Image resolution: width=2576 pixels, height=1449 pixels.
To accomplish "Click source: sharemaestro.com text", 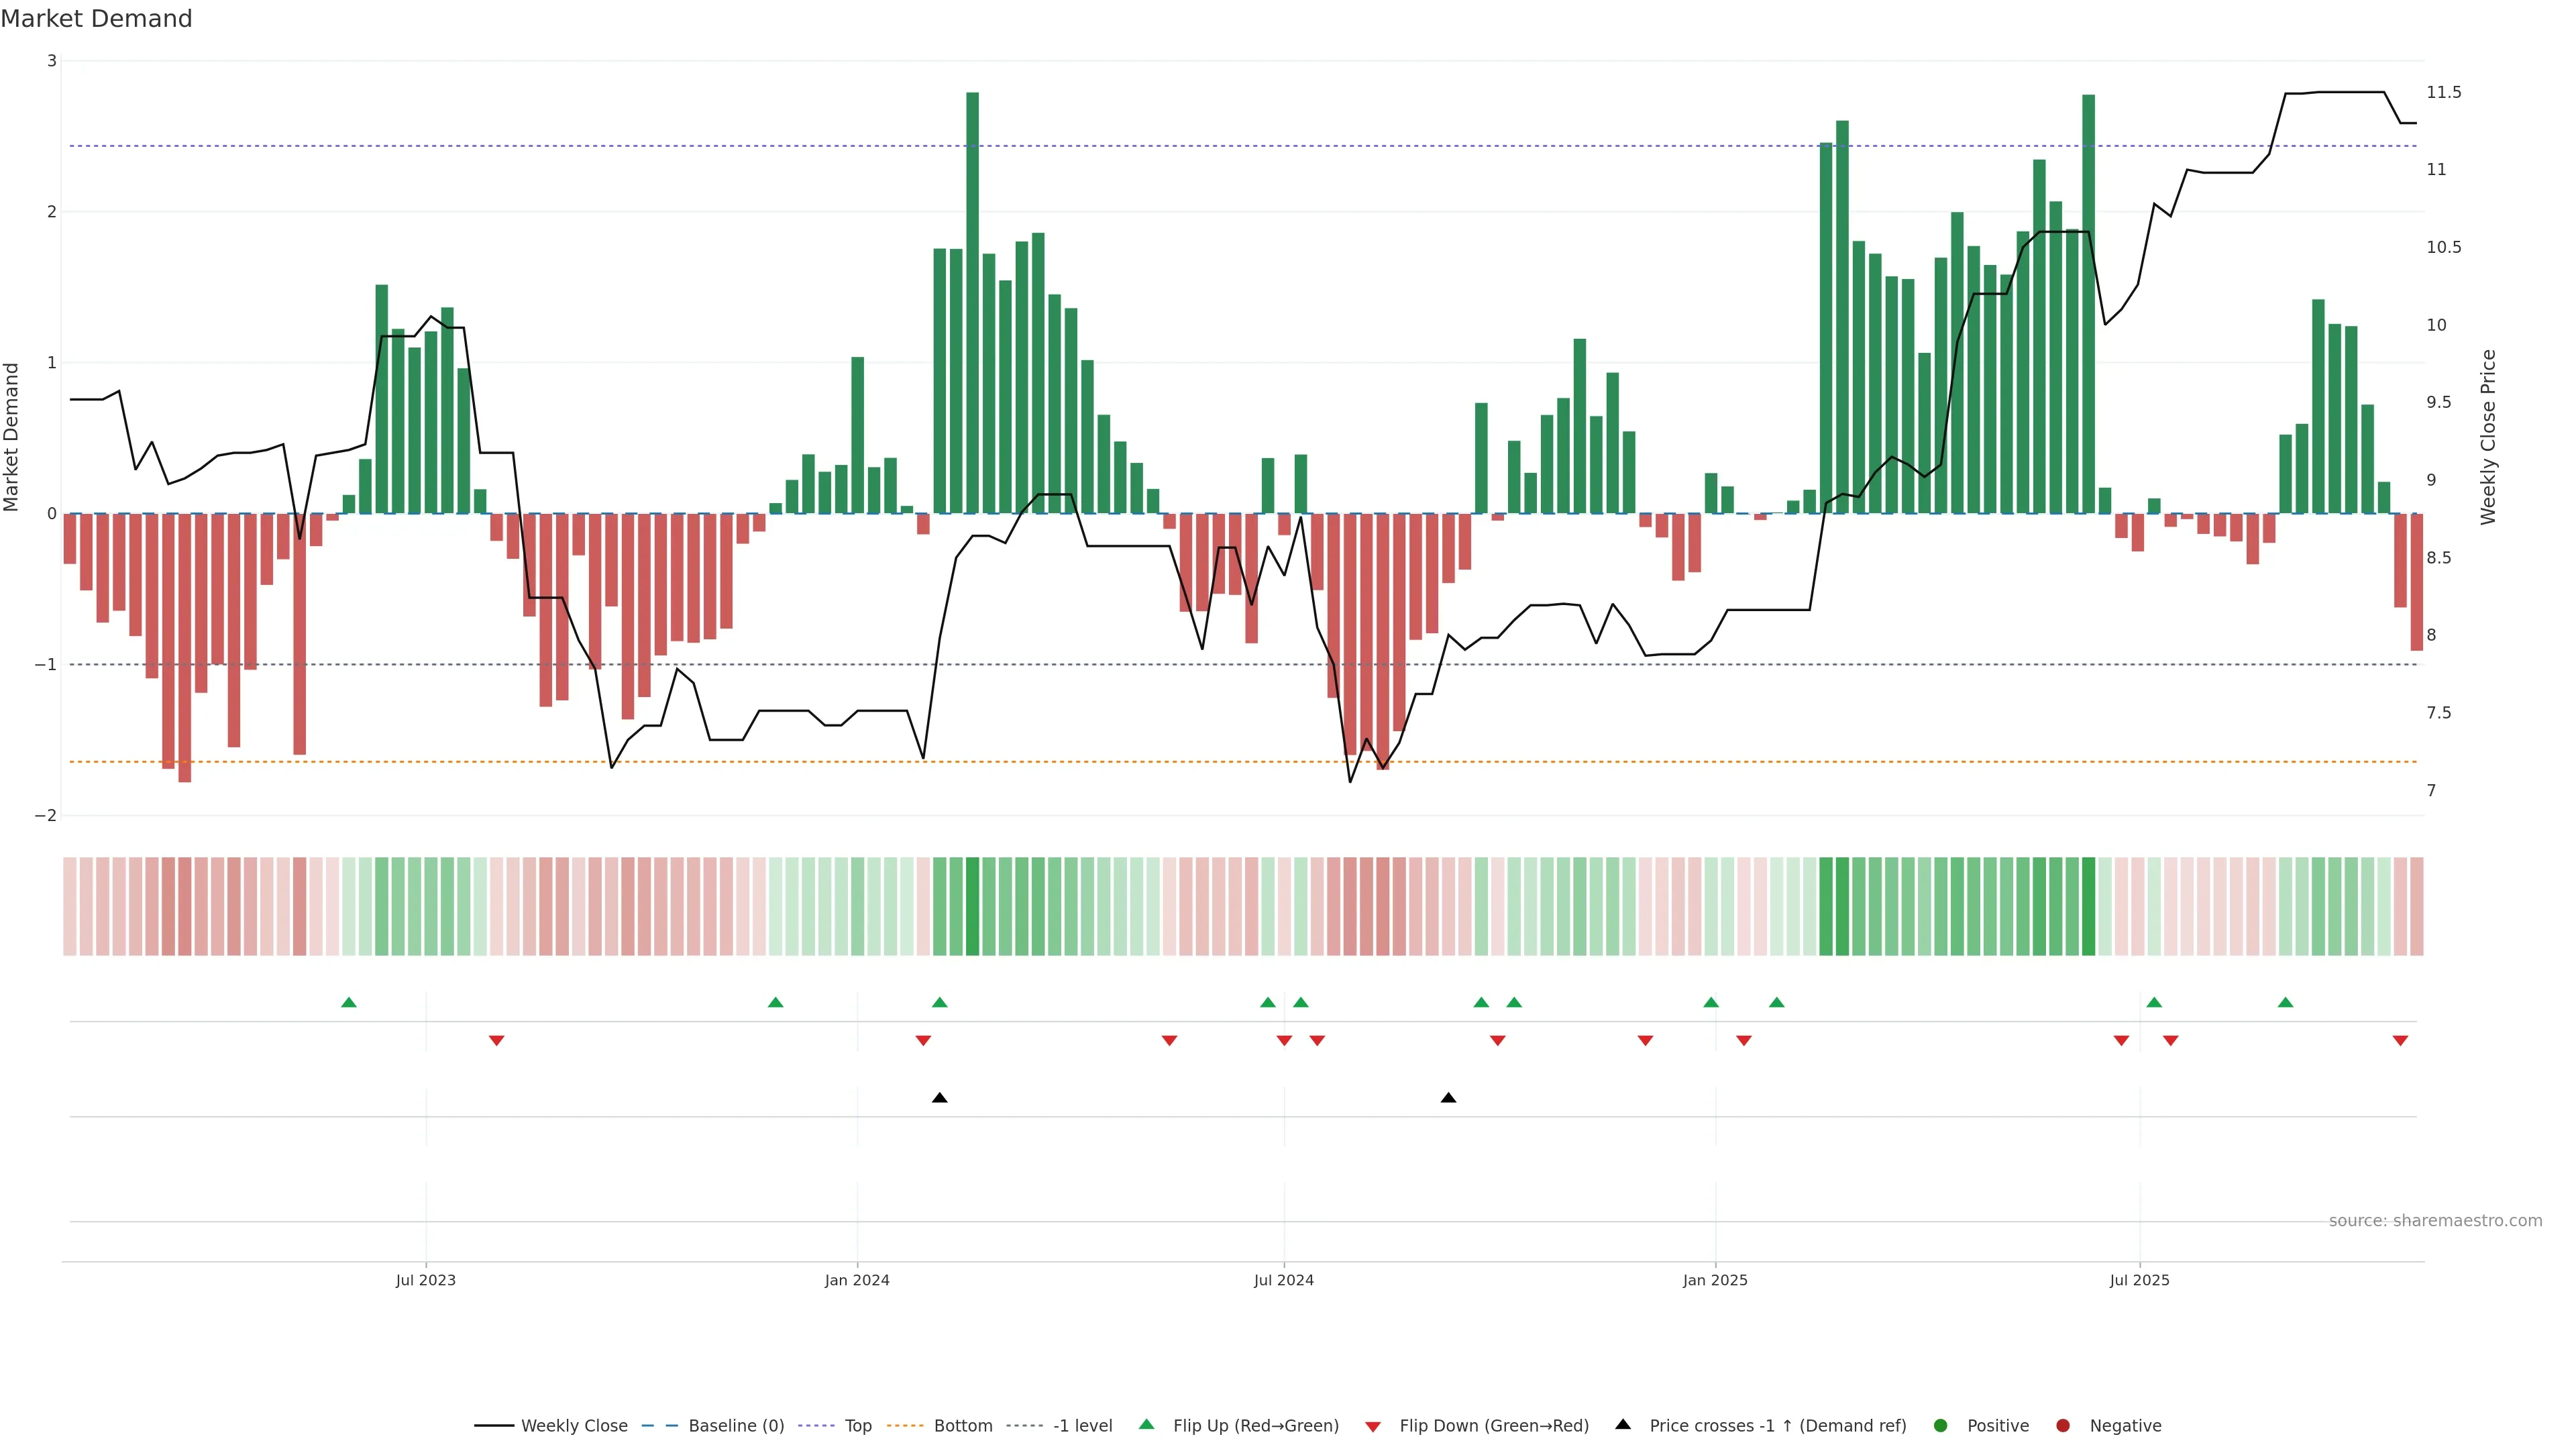I will point(2435,1221).
